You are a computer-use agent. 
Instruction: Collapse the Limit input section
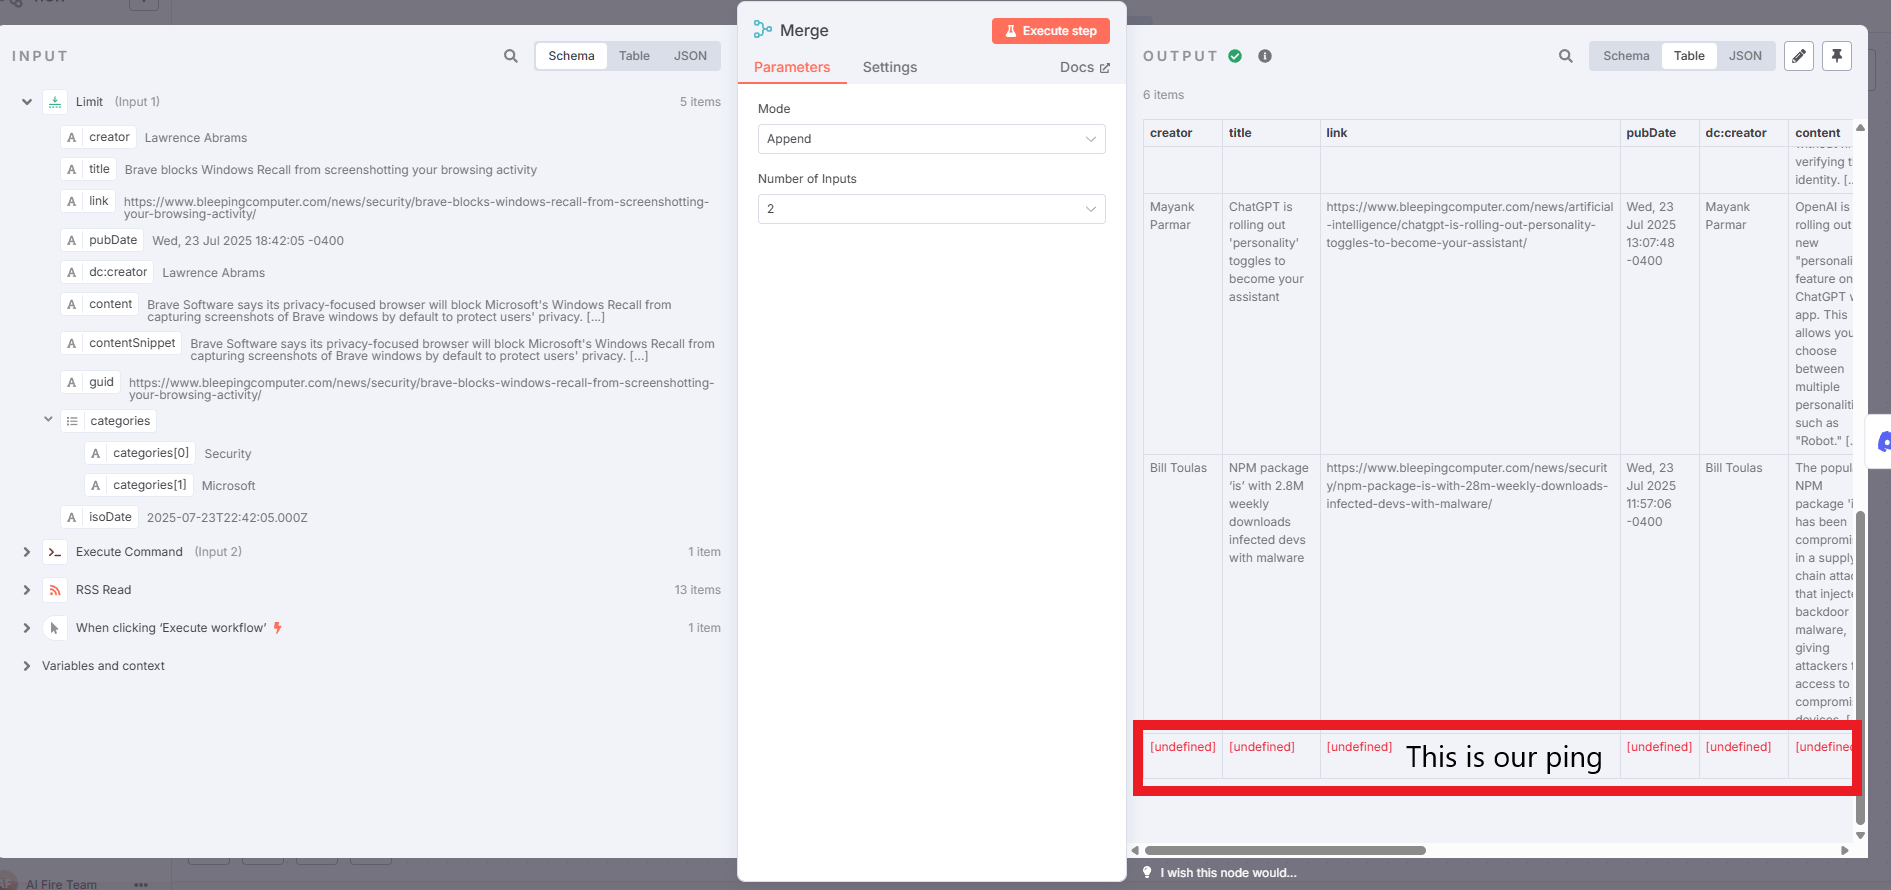coord(27,102)
